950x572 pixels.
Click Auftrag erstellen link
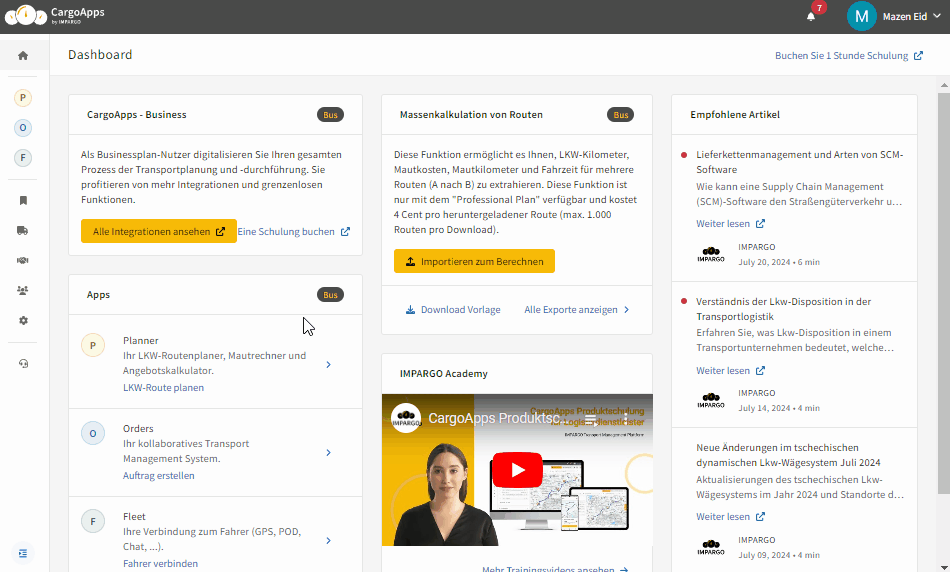point(159,476)
